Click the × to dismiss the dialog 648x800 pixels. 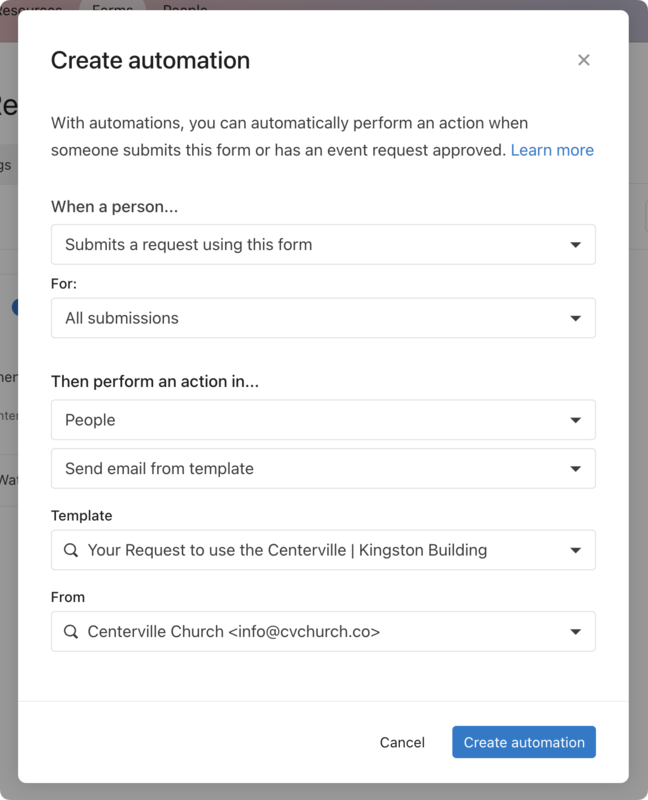(584, 59)
